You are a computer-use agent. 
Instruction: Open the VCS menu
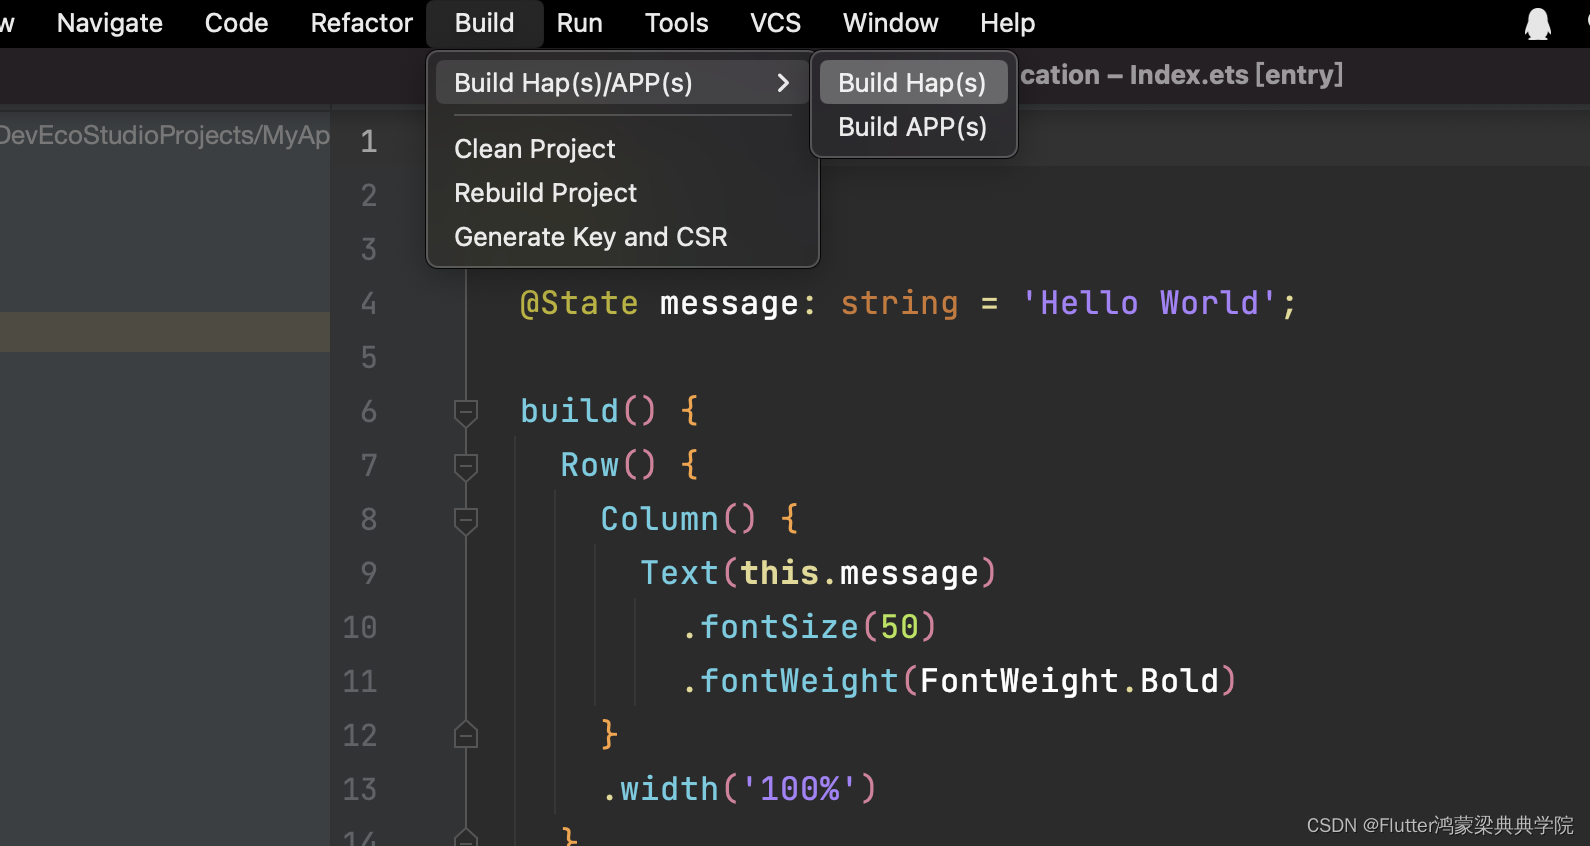tap(775, 23)
